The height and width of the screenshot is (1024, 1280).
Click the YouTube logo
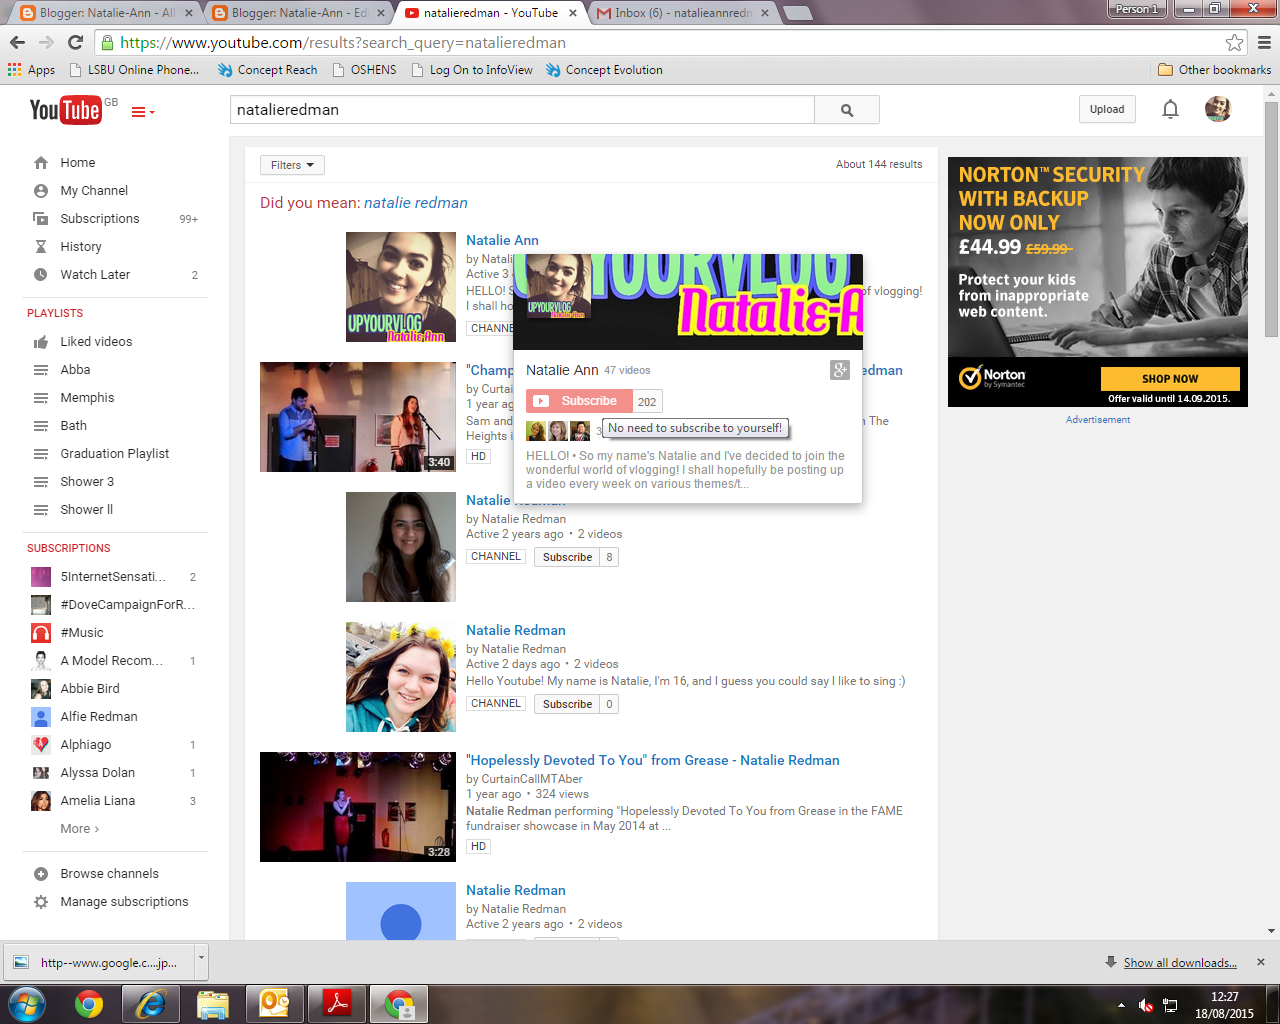pos(65,110)
